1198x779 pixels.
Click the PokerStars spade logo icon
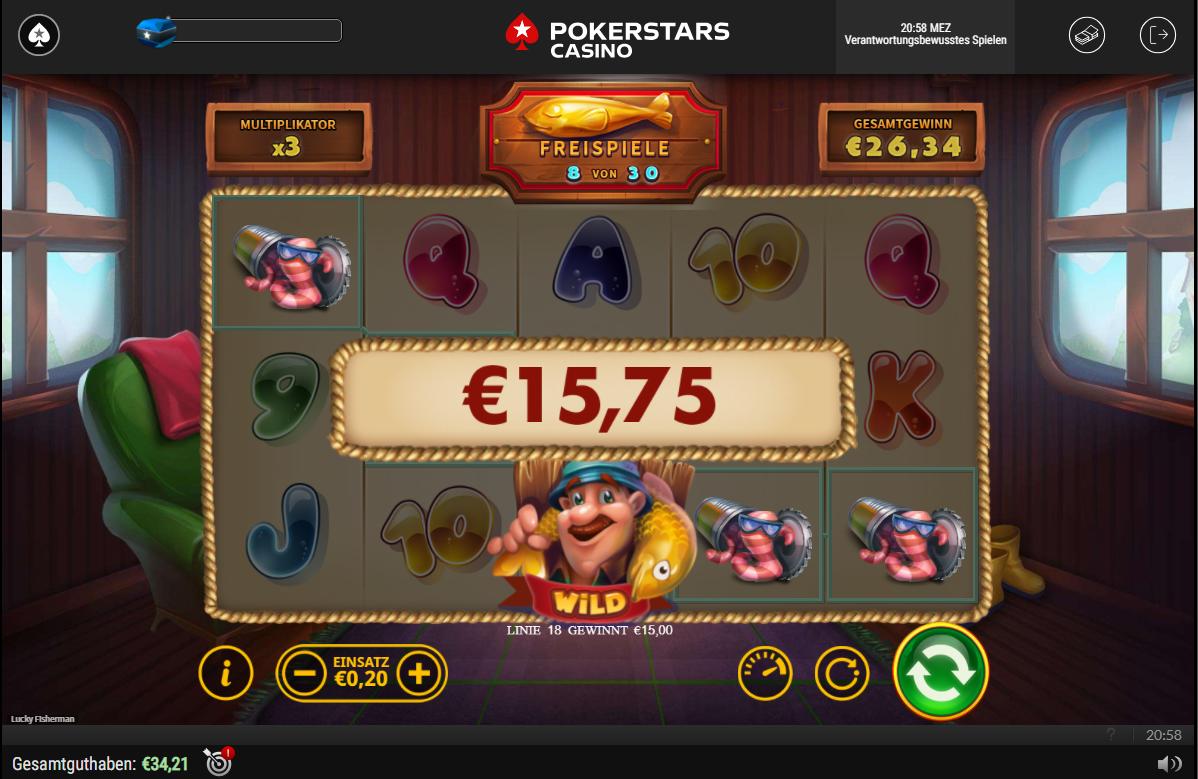point(39,35)
